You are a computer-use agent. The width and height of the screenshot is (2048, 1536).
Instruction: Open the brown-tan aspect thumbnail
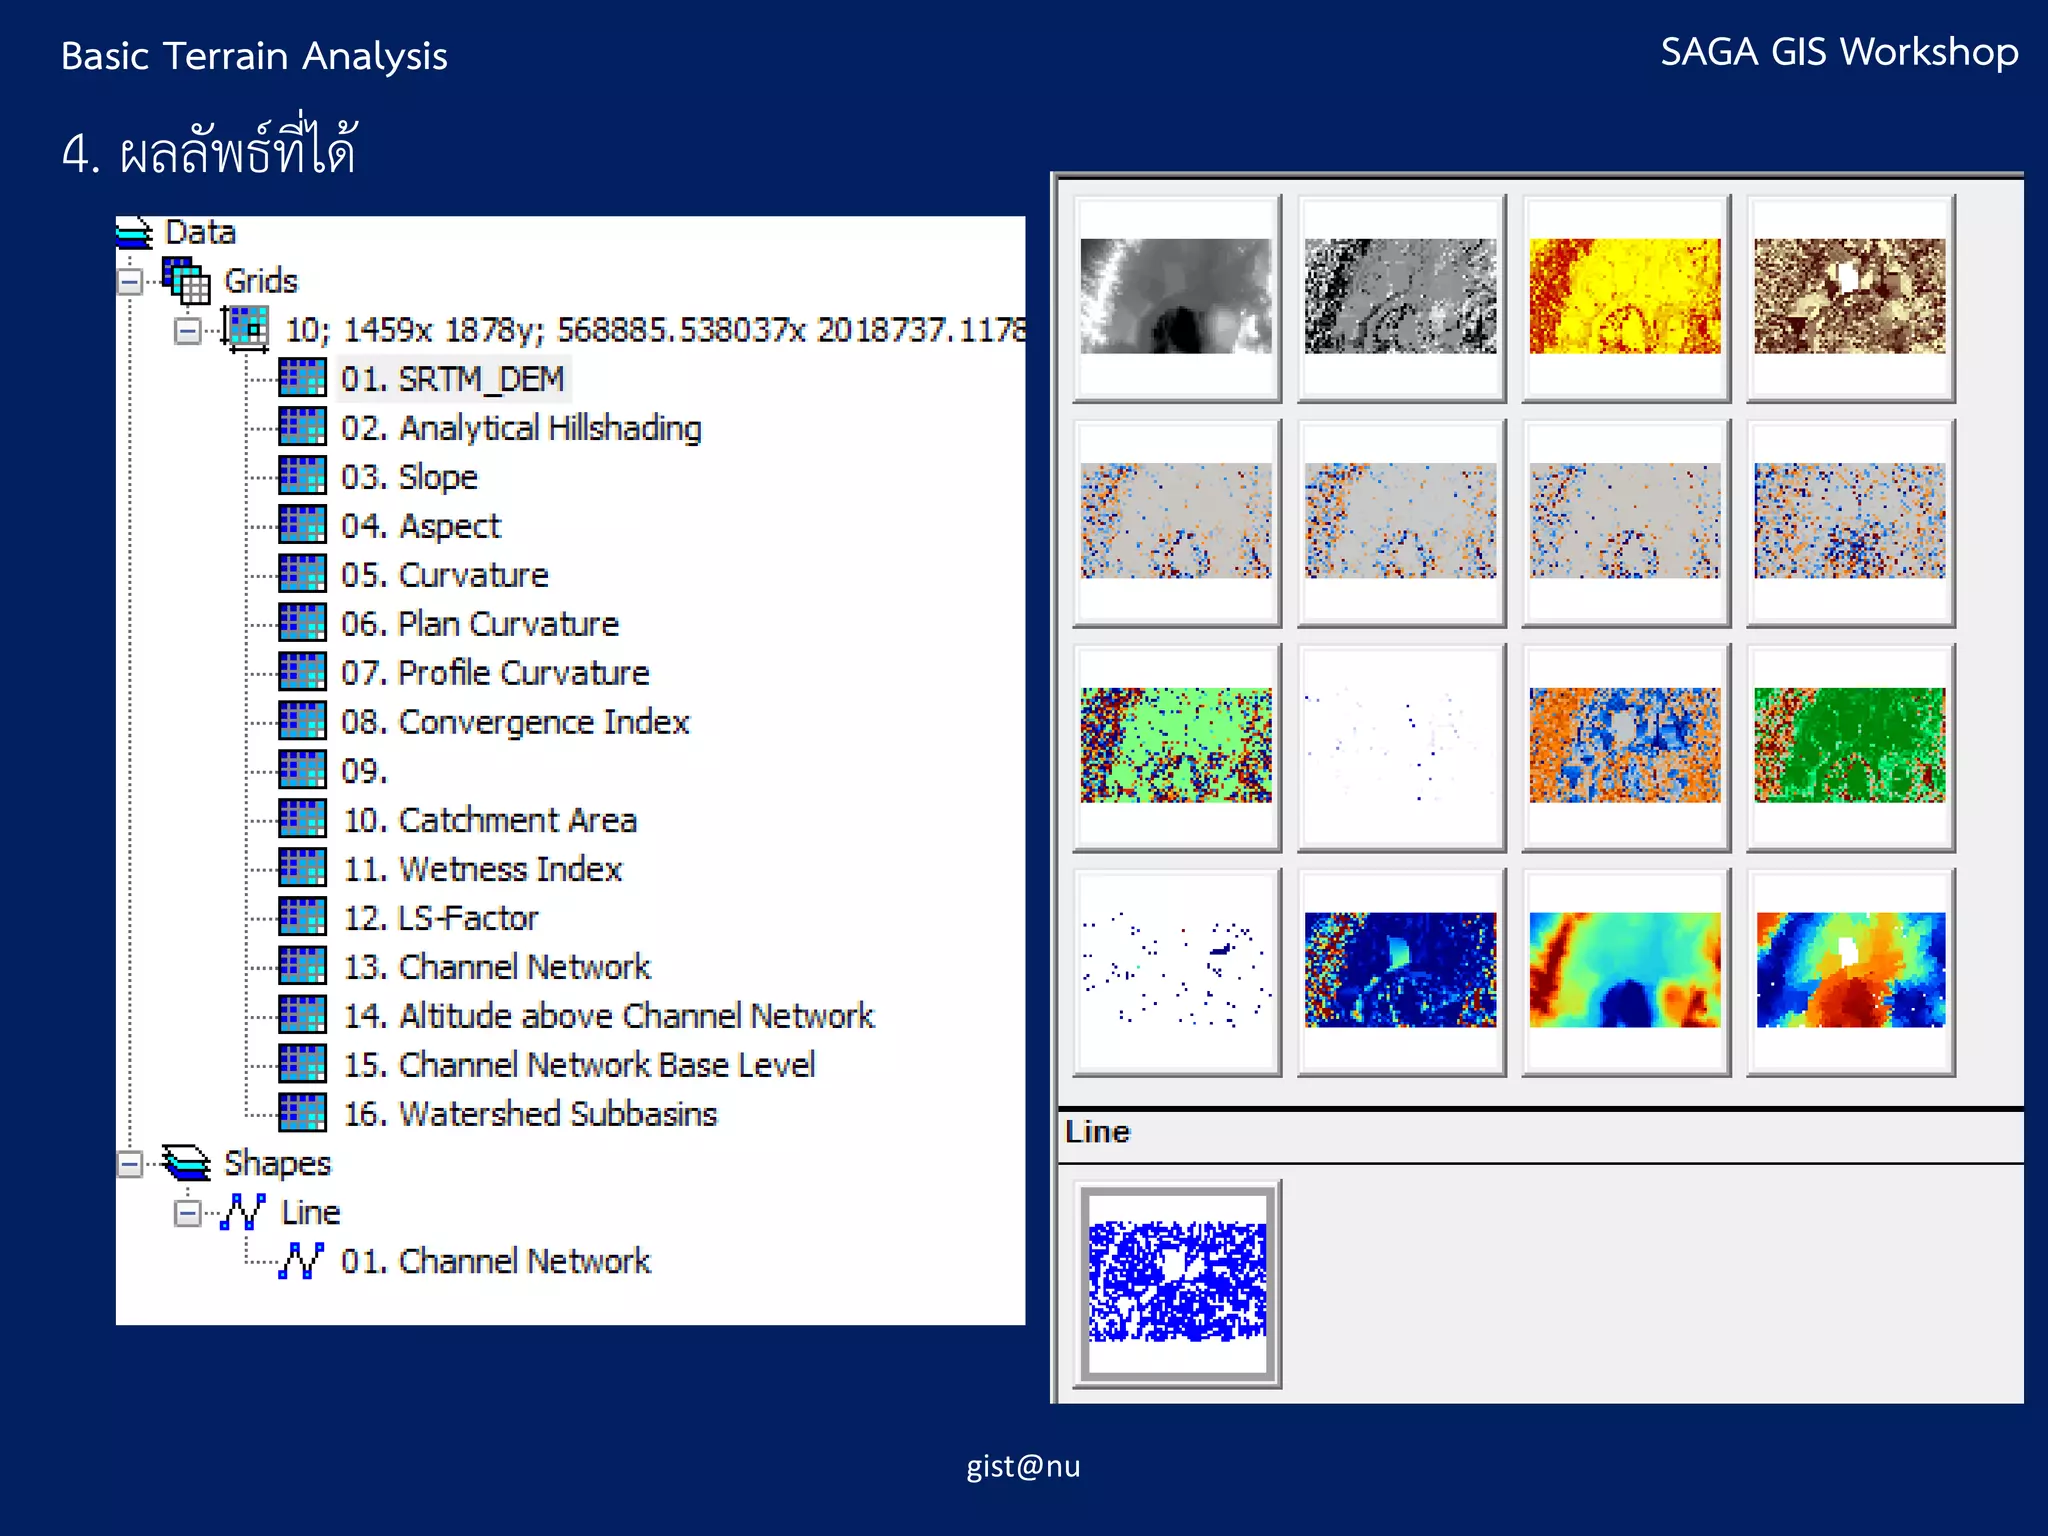(x=1850, y=298)
